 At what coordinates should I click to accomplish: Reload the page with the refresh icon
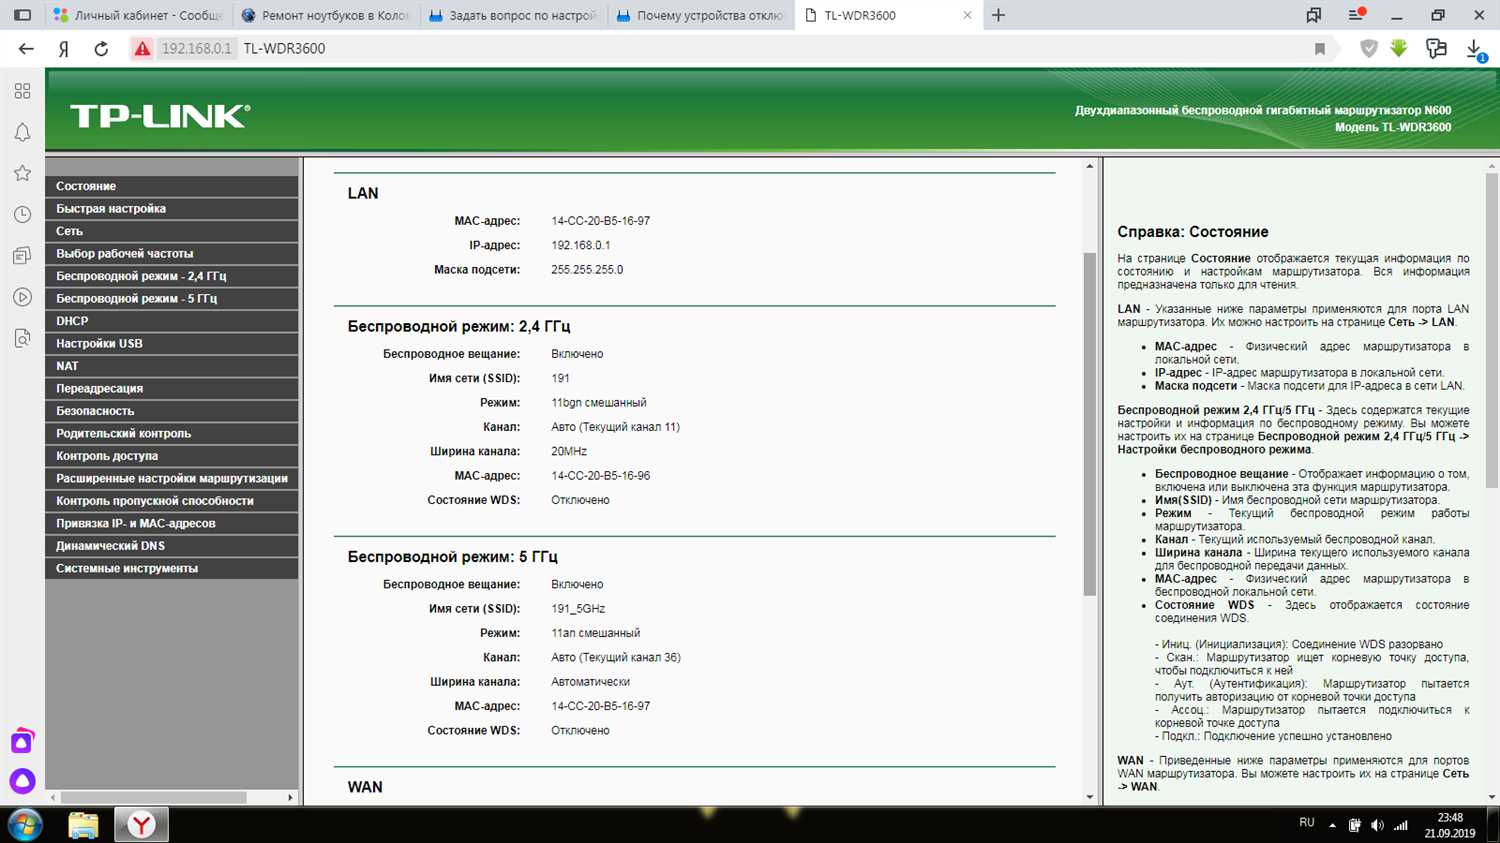(101, 48)
